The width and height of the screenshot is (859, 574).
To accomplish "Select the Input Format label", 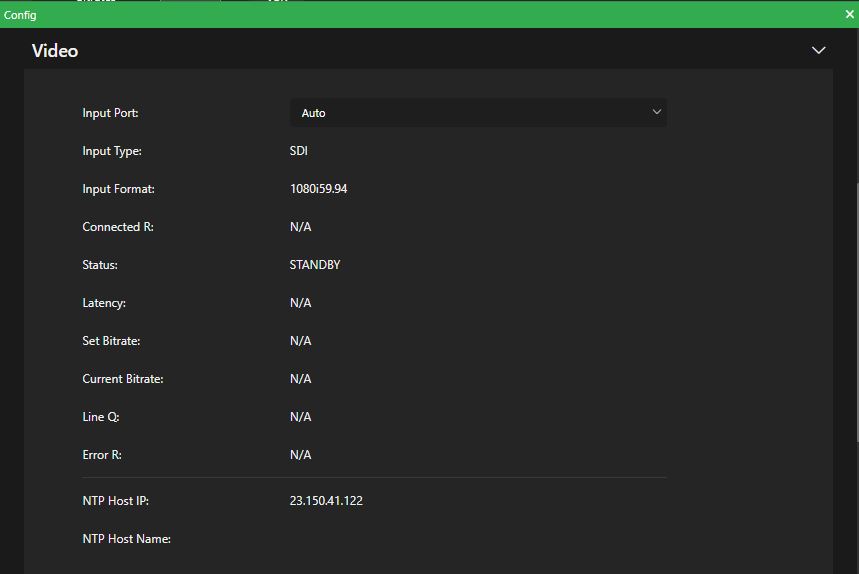I will coord(118,189).
